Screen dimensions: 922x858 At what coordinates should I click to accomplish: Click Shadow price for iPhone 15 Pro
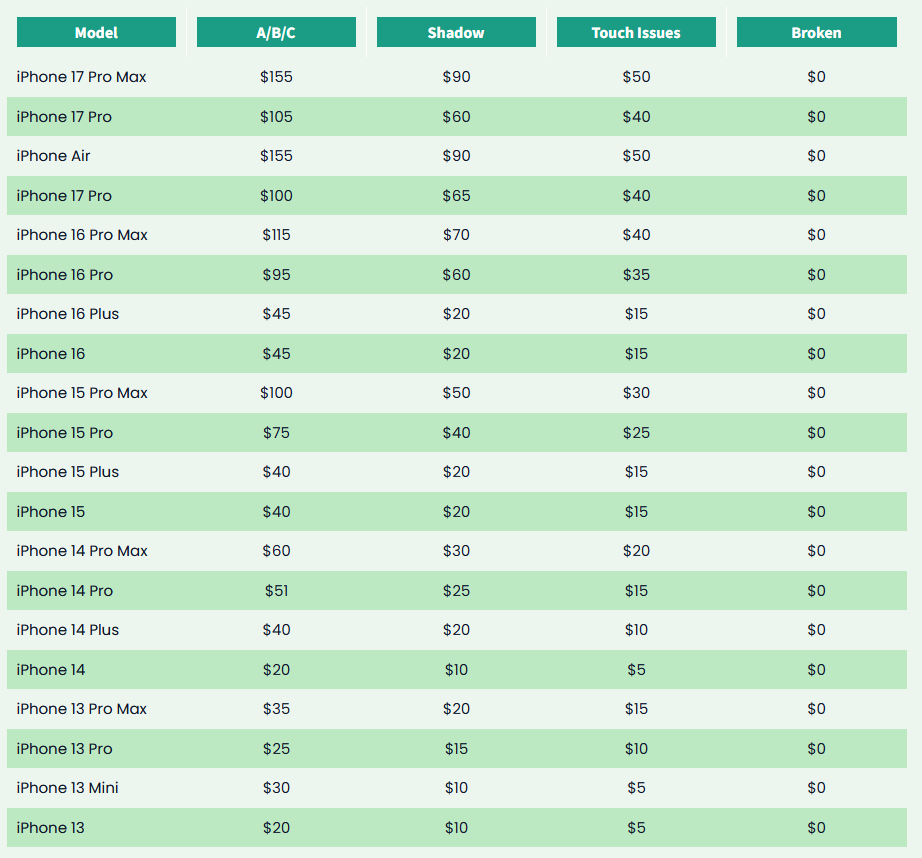(456, 433)
